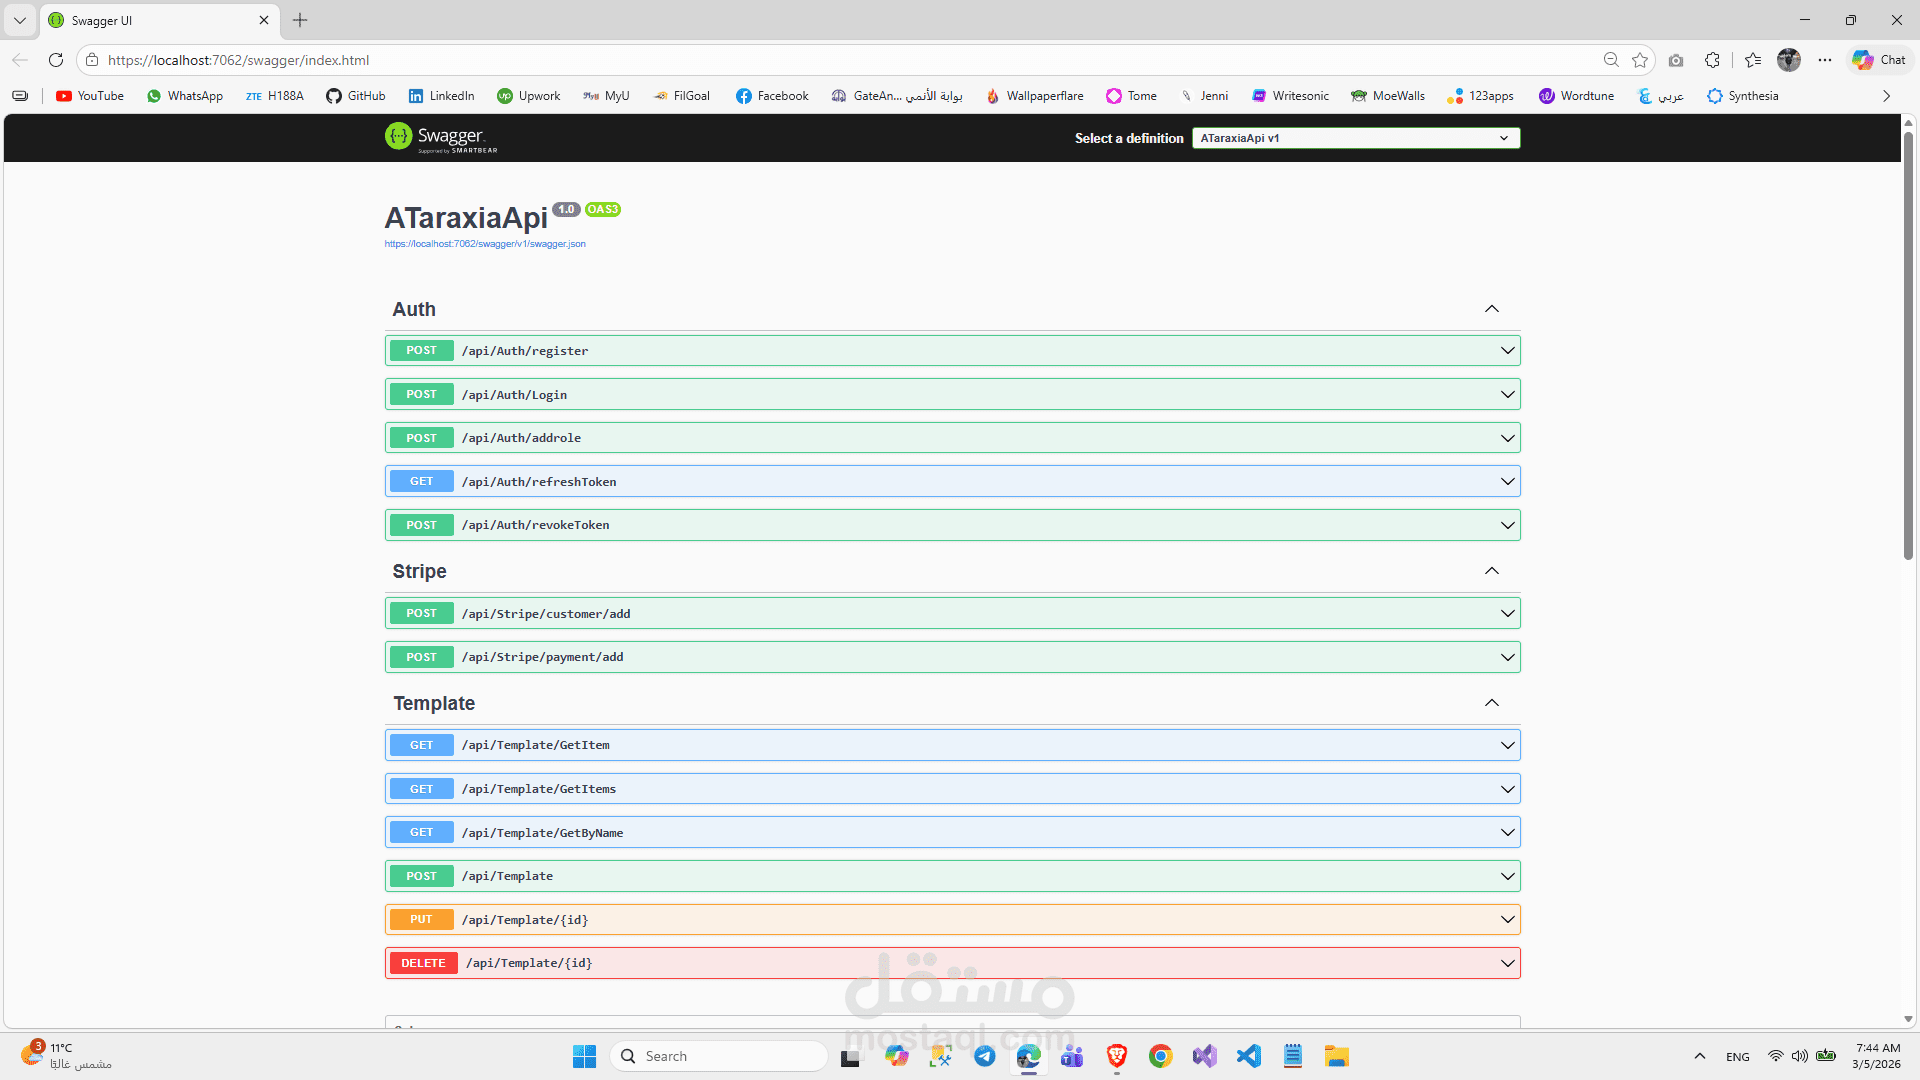Collapse the Stripe section chevron
The height and width of the screenshot is (1080, 1920).
[x=1491, y=571]
